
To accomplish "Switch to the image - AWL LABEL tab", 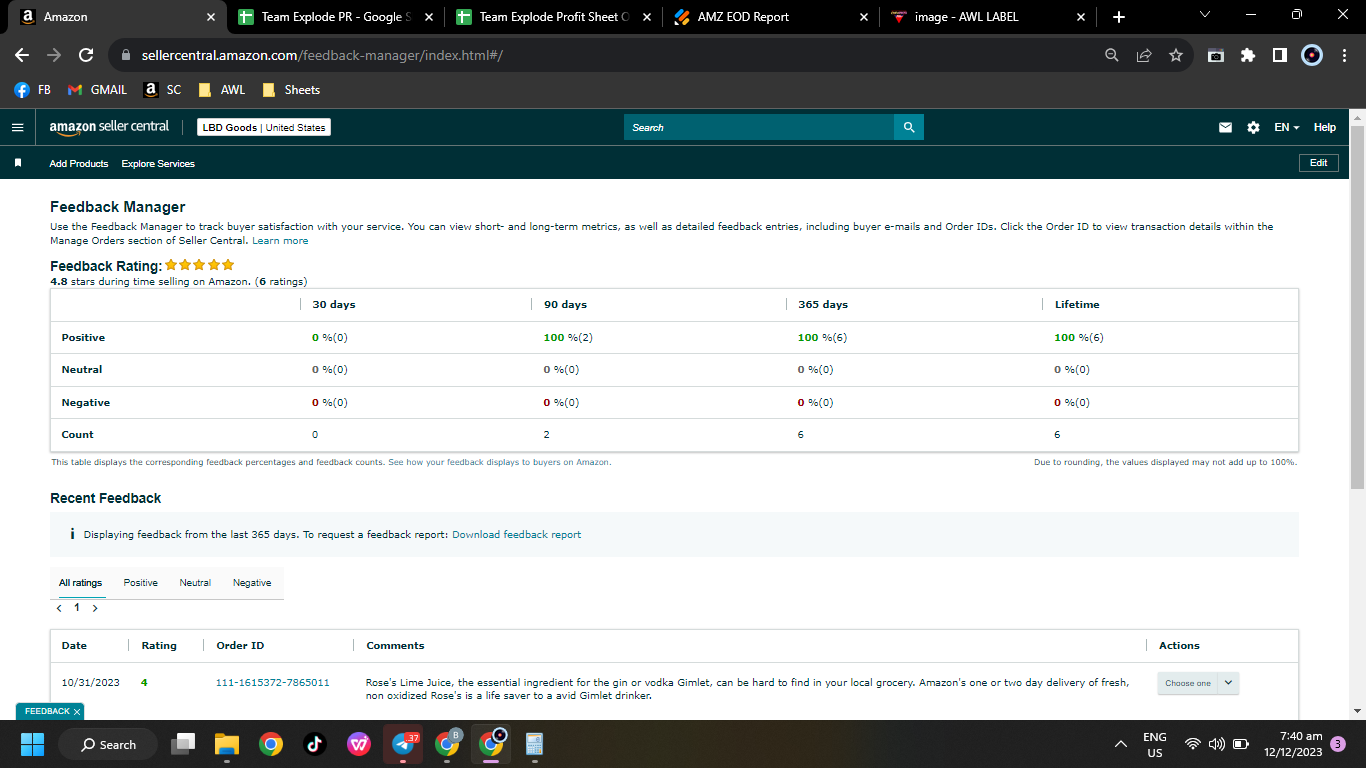I will click(986, 17).
